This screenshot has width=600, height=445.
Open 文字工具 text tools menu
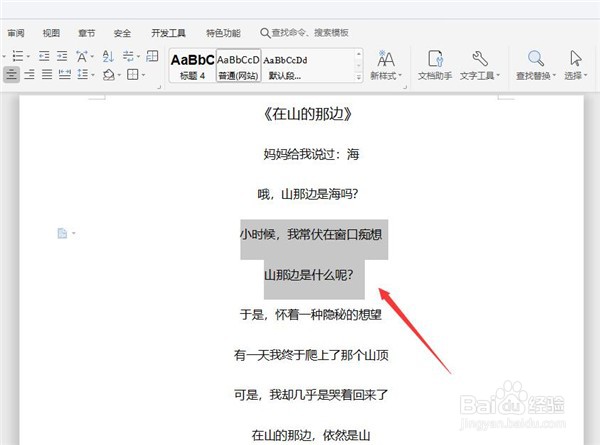point(480,65)
